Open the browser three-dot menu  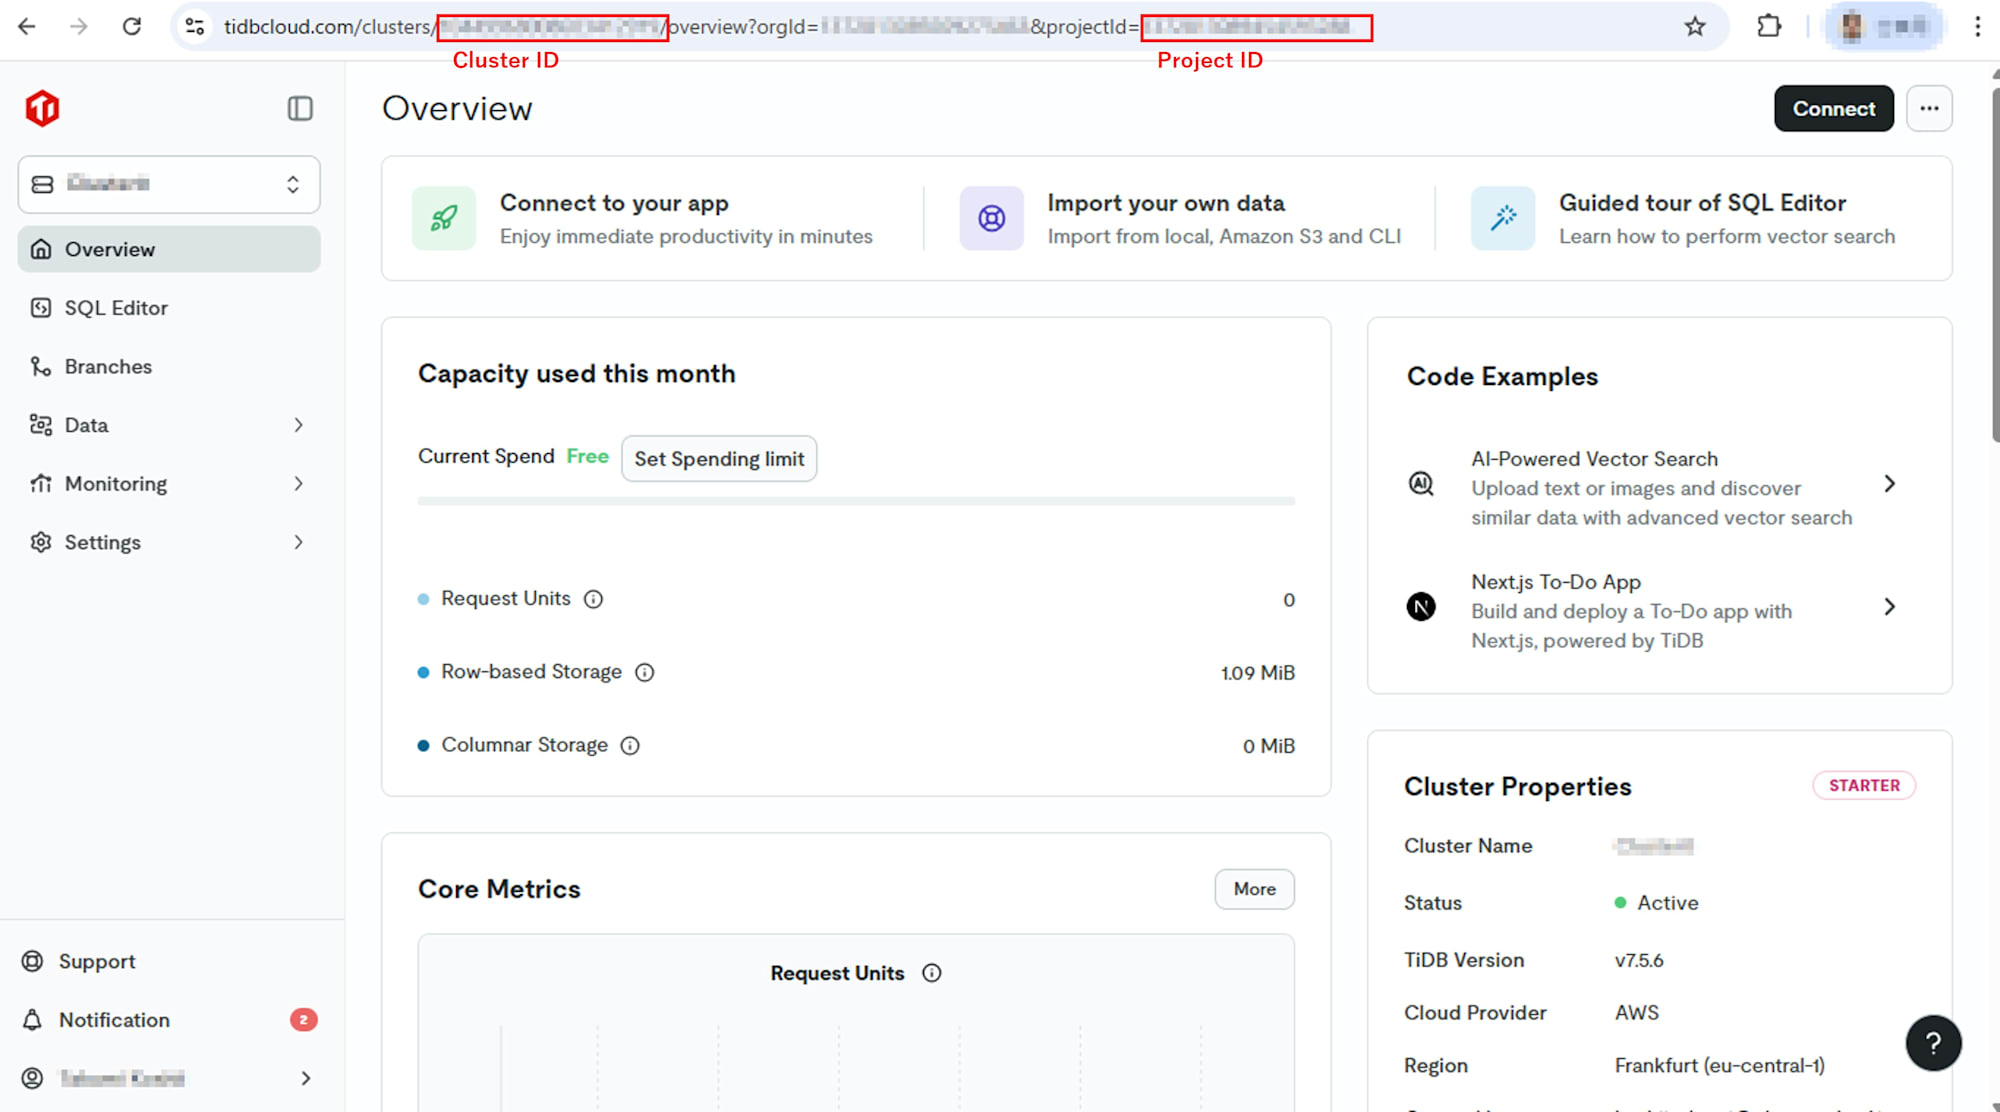pyautogui.click(x=1977, y=27)
